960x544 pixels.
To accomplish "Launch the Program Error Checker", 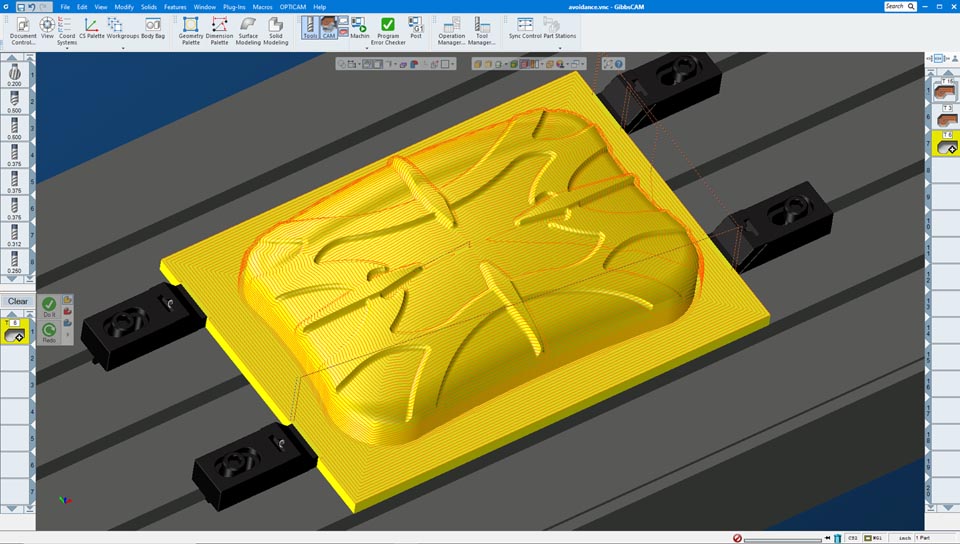I will [388, 29].
